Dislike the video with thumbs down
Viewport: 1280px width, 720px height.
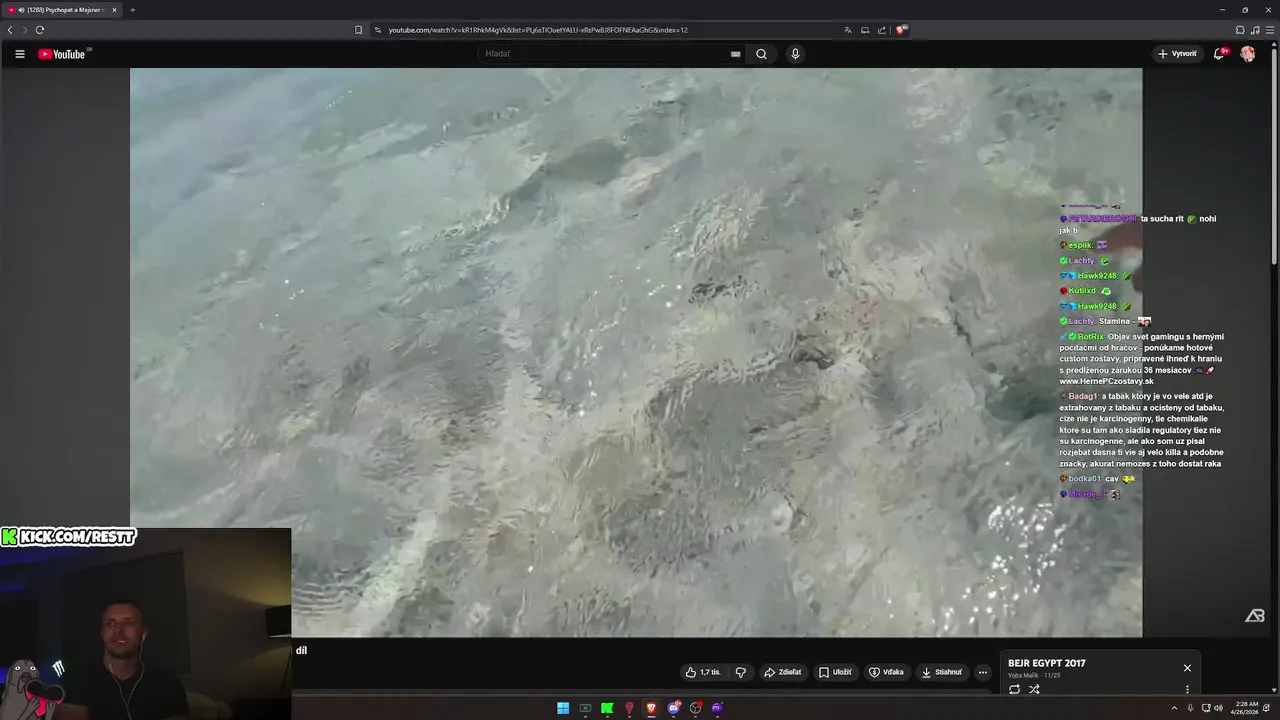tap(741, 672)
